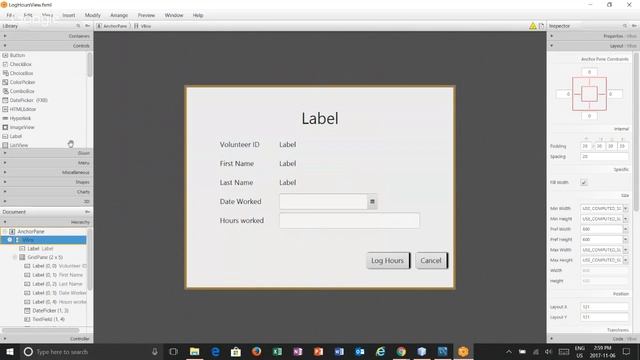
Task: Open the Min Width dropdown arrow
Action: tap(625, 209)
